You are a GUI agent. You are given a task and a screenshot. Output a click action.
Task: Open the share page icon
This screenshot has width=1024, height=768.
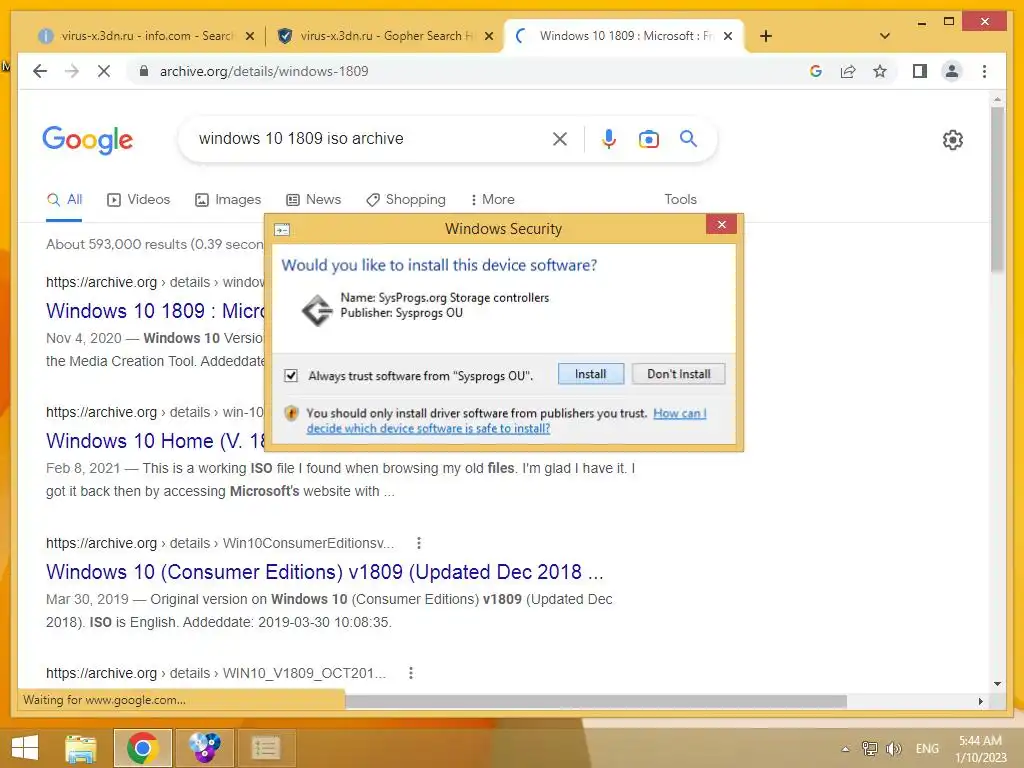pos(848,71)
